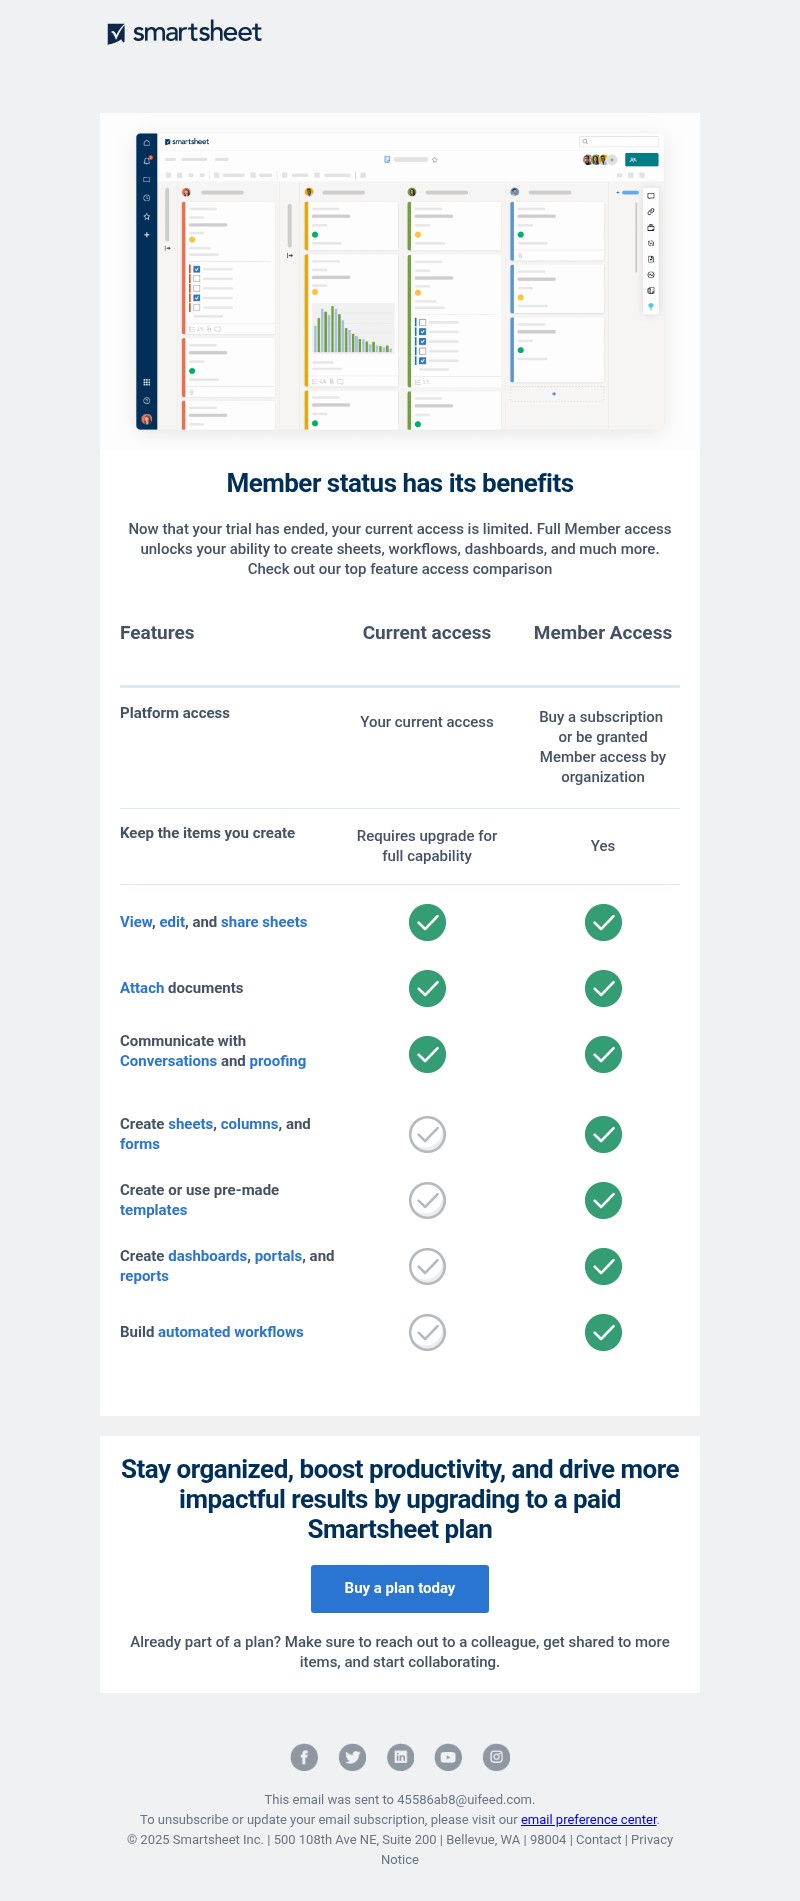Click green check for Attach documents, Member Access
Image resolution: width=800 pixels, height=1901 pixels.
(x=603, y=988)
